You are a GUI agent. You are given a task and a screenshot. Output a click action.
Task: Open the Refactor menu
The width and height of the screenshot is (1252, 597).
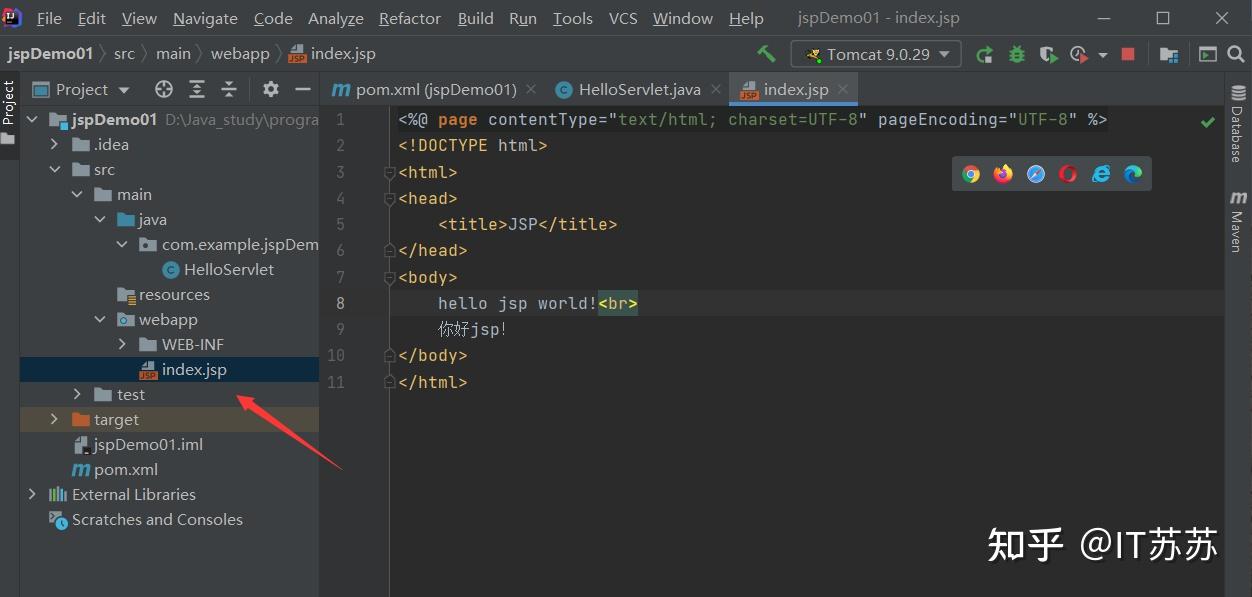410,18
